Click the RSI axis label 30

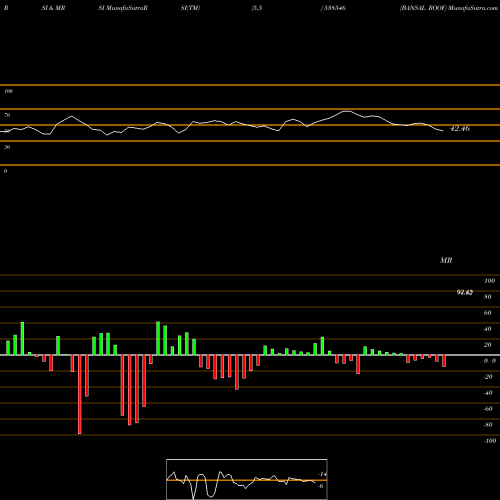click(x=7, y=147)
